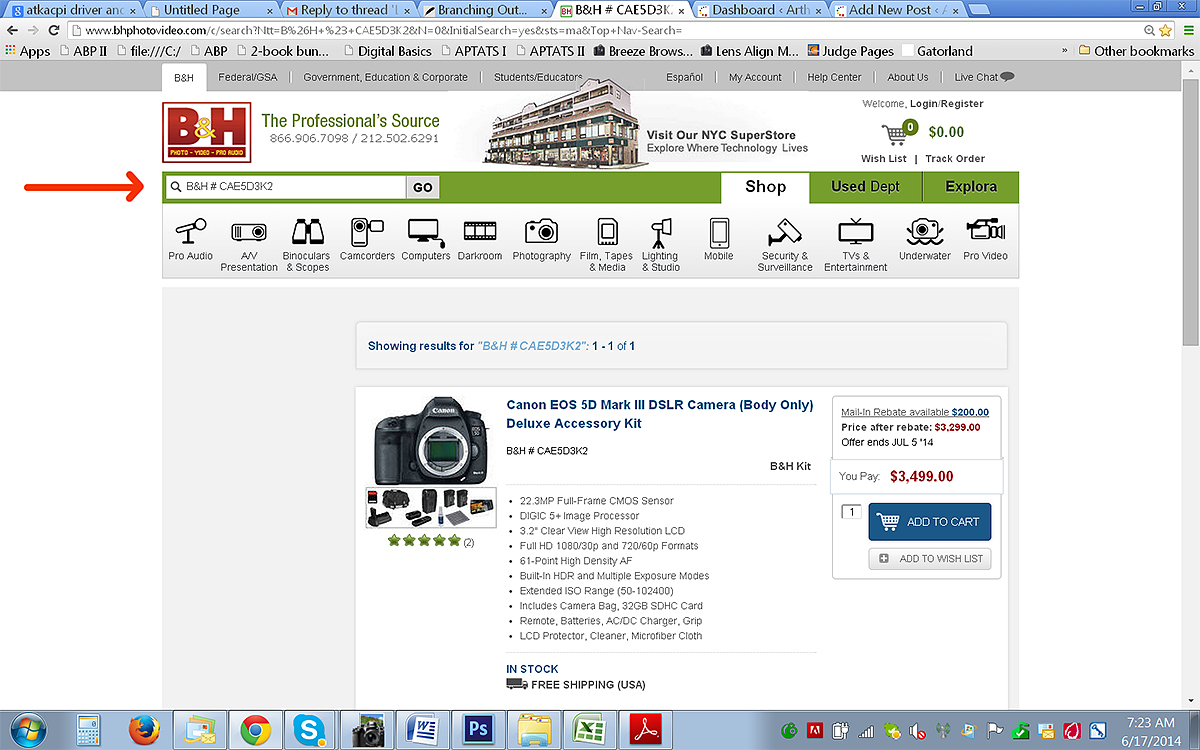Open the Underwater category icon
Screen dimensions: 1200x750
tap(925, 232)
